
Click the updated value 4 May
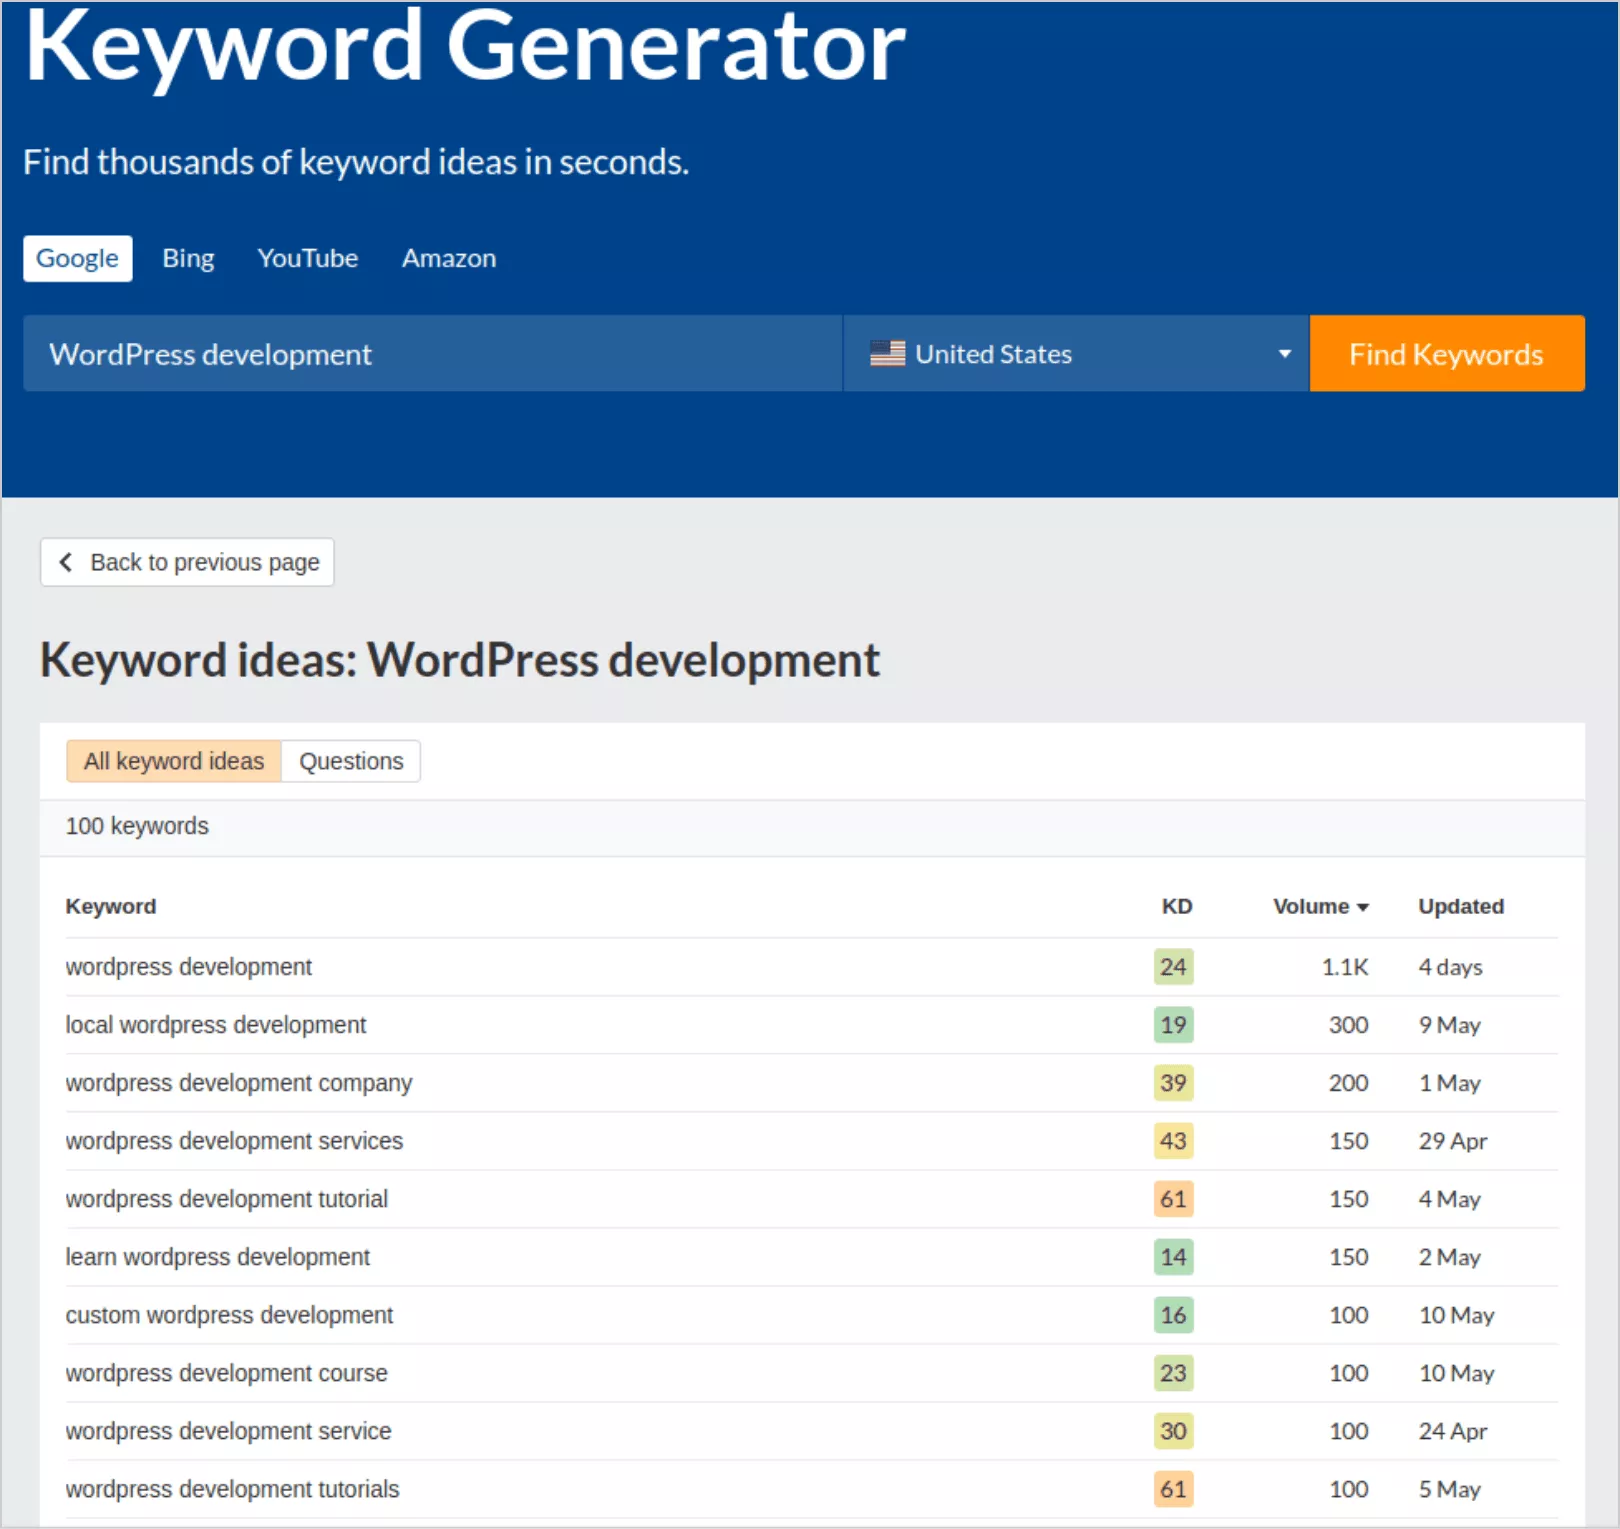point(1449,1199)
